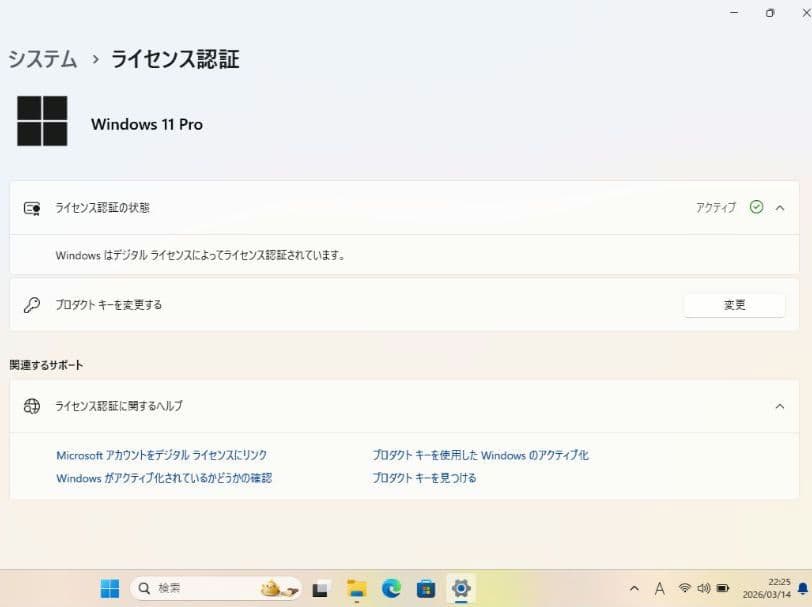Click the volume speaker tray icon

point(703,588)
